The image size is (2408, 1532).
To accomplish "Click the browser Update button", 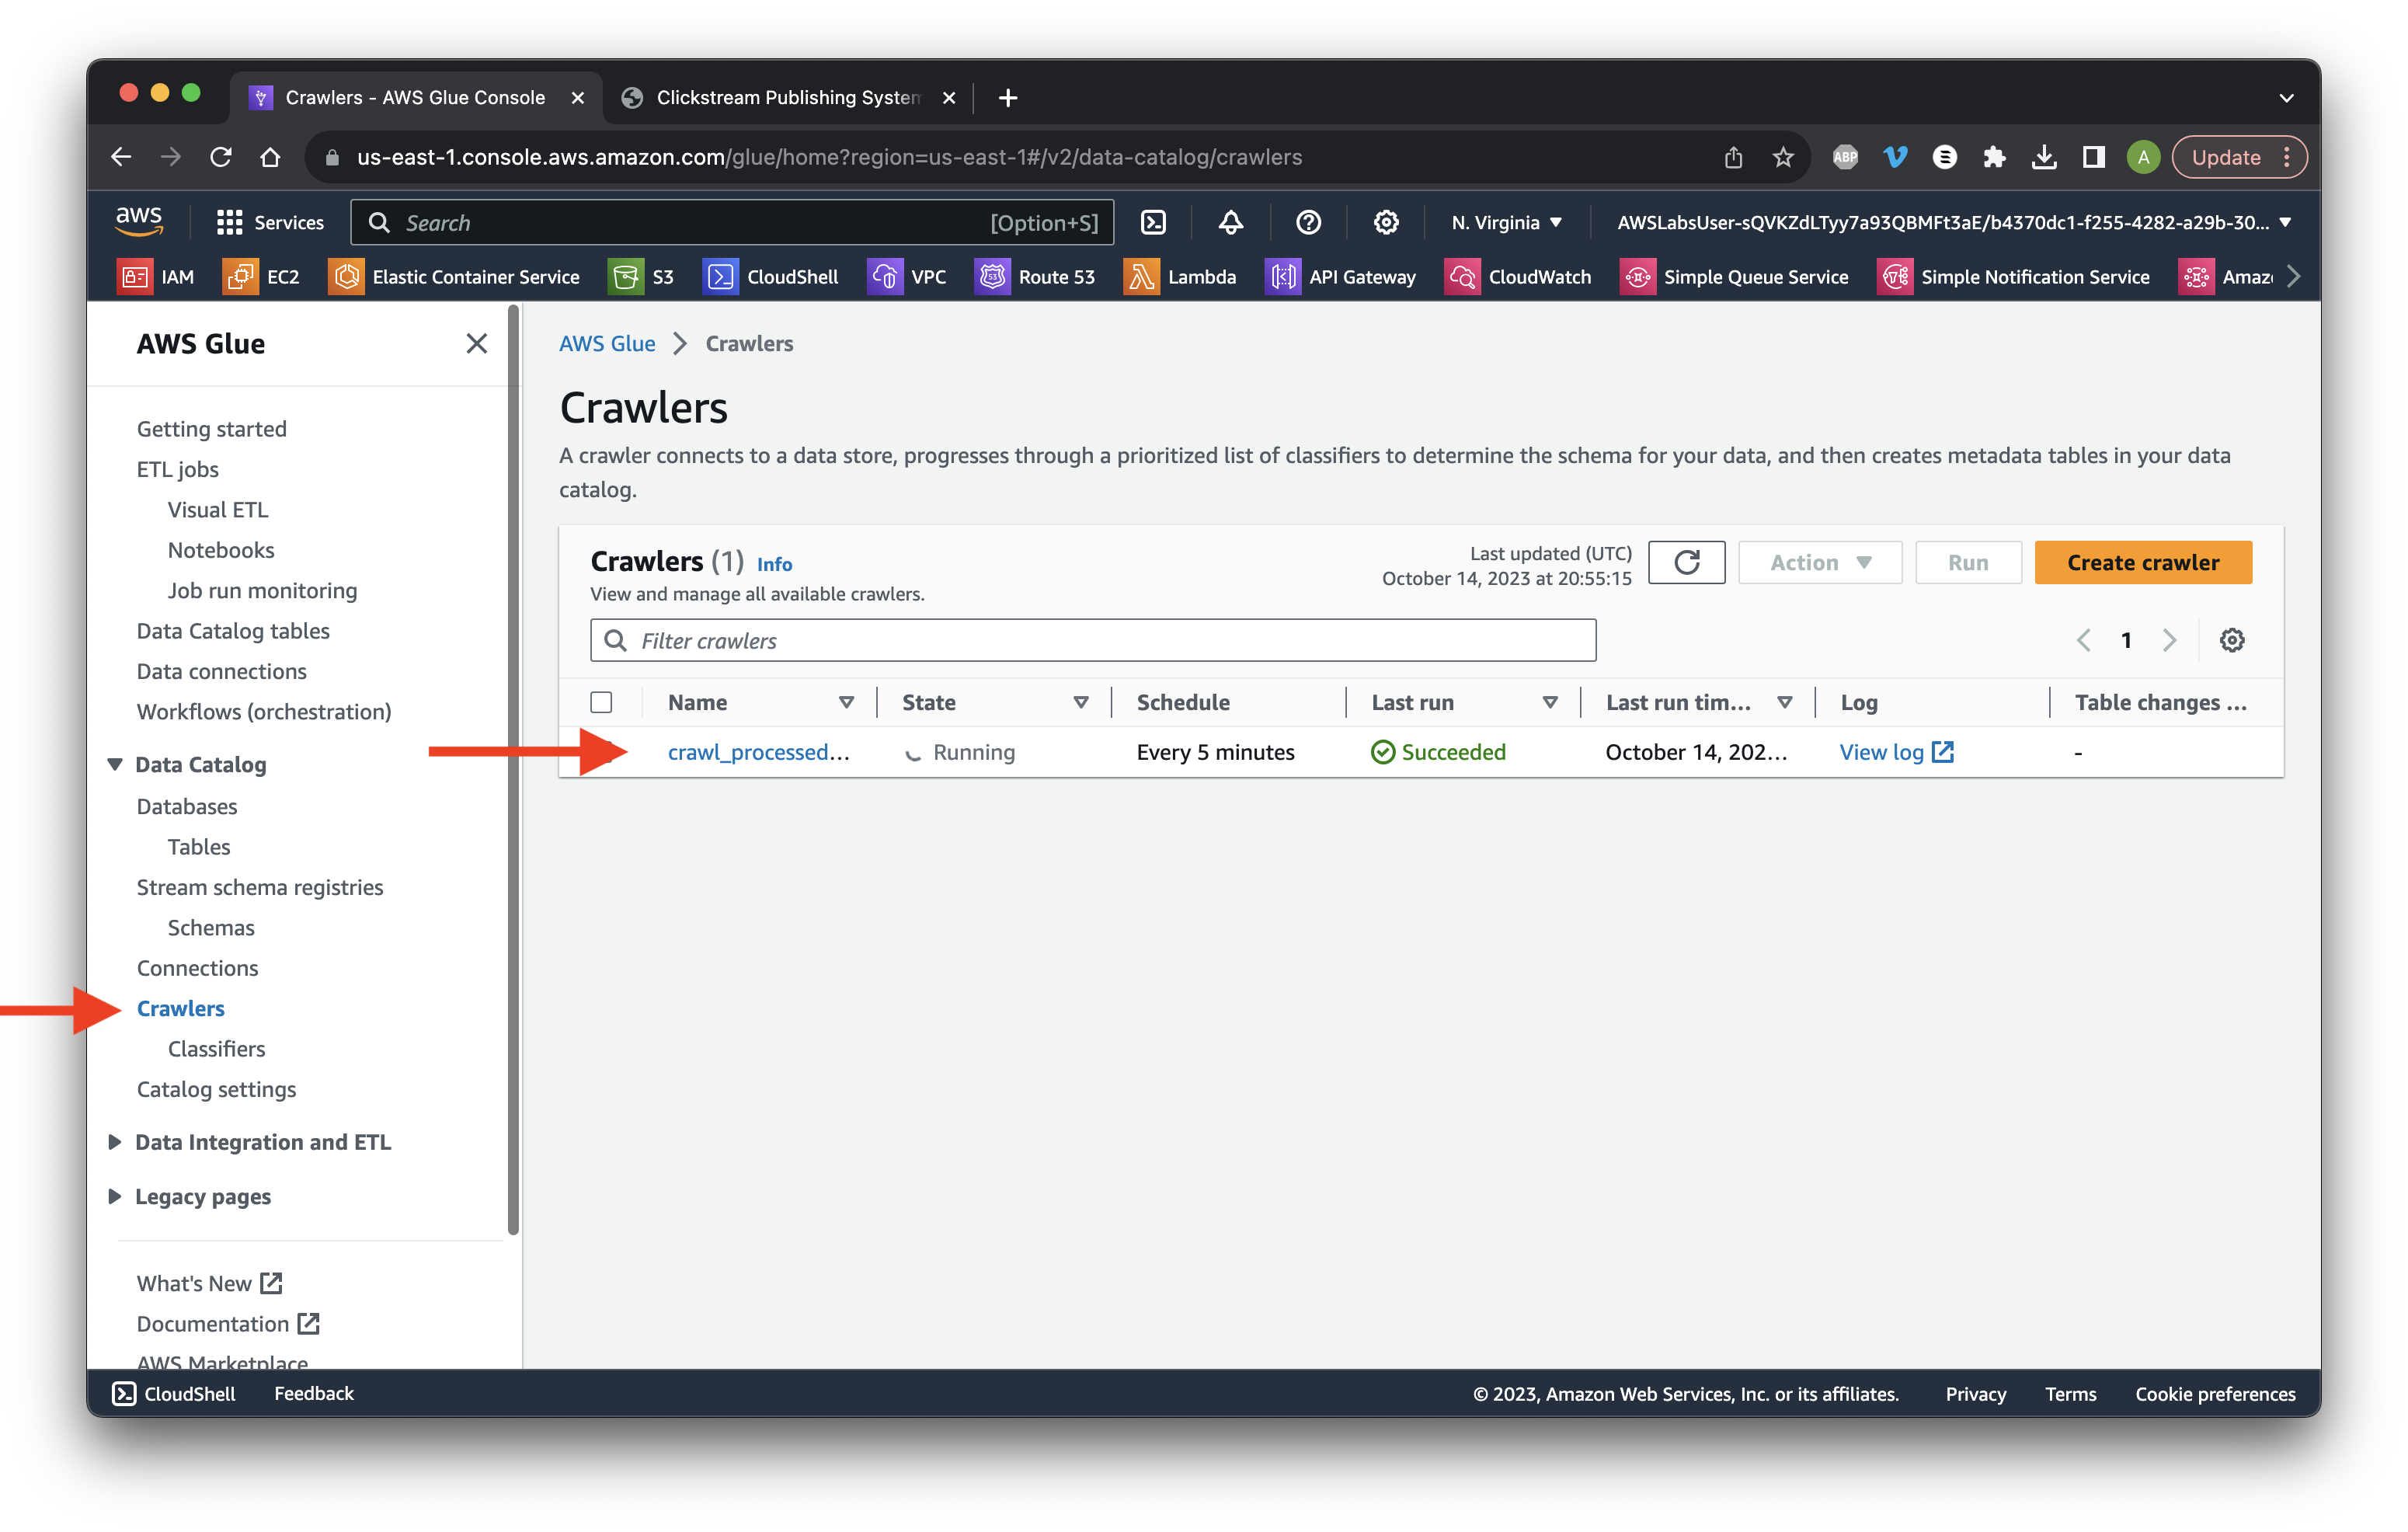I will pyautogui.click(x=2239, y=157).
